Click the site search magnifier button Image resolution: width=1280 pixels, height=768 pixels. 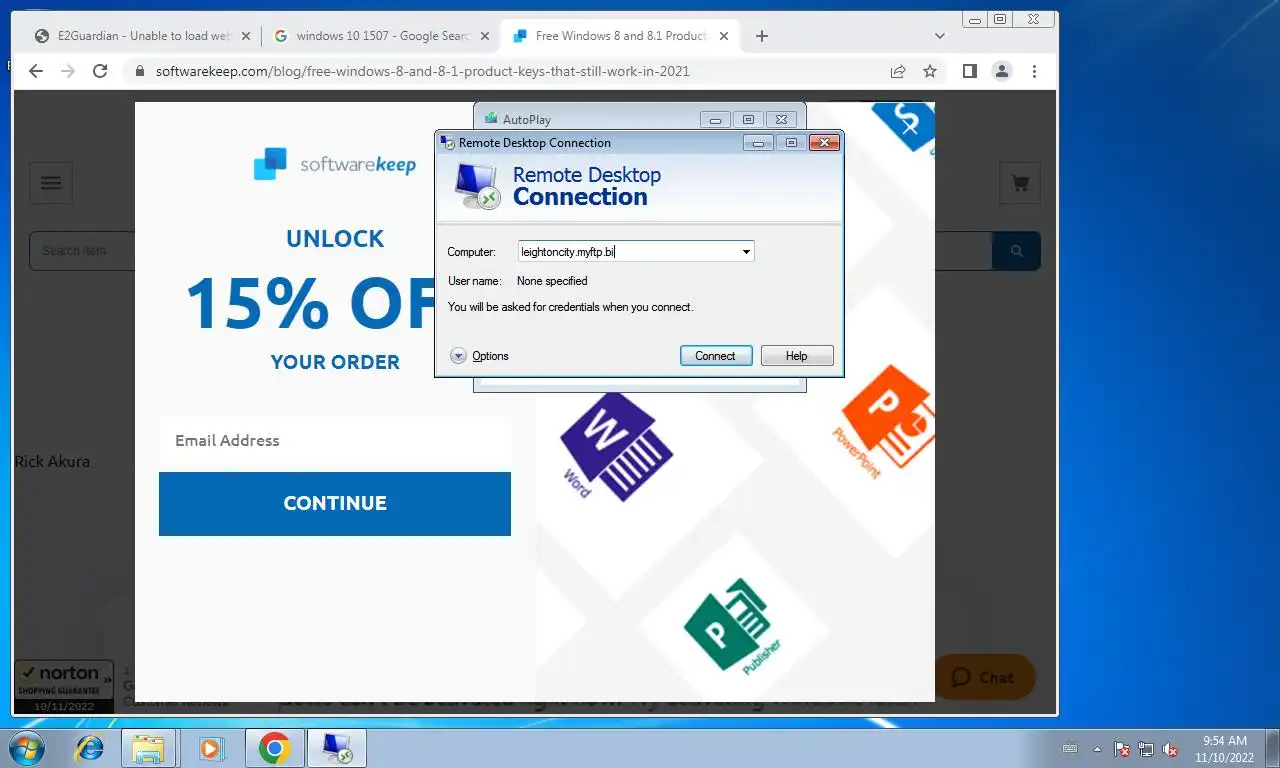tap(1016, 251)
